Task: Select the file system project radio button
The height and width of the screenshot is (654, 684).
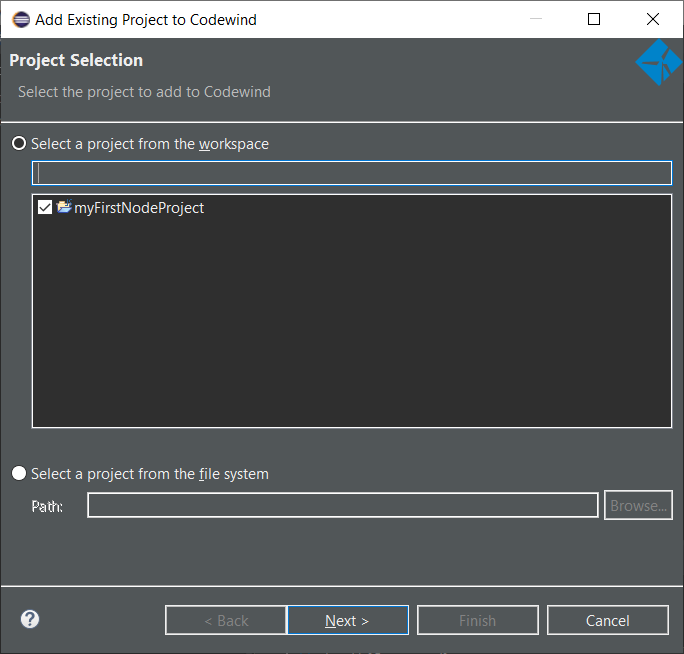Action: click(19, 473)
